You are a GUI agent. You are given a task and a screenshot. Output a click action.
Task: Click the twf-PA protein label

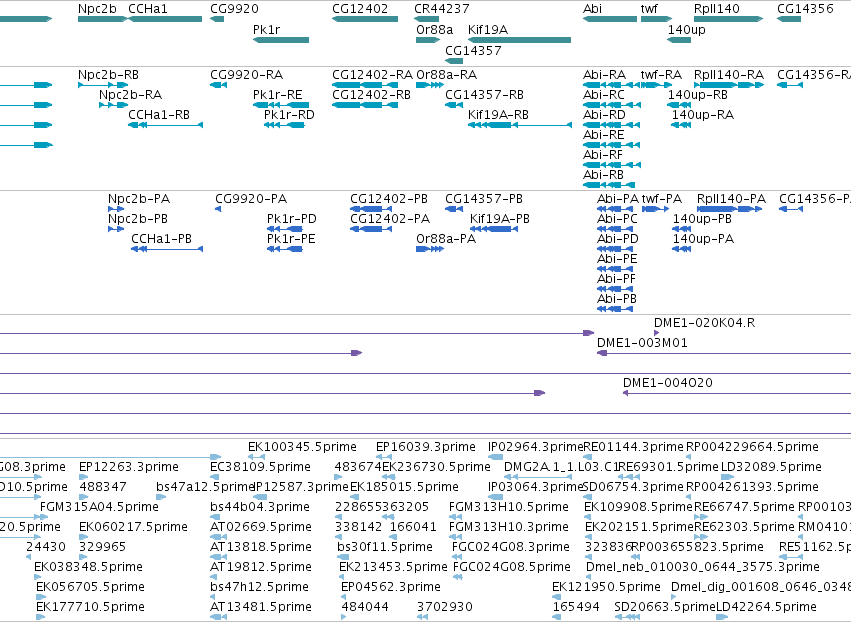click(x=662, y=199)
